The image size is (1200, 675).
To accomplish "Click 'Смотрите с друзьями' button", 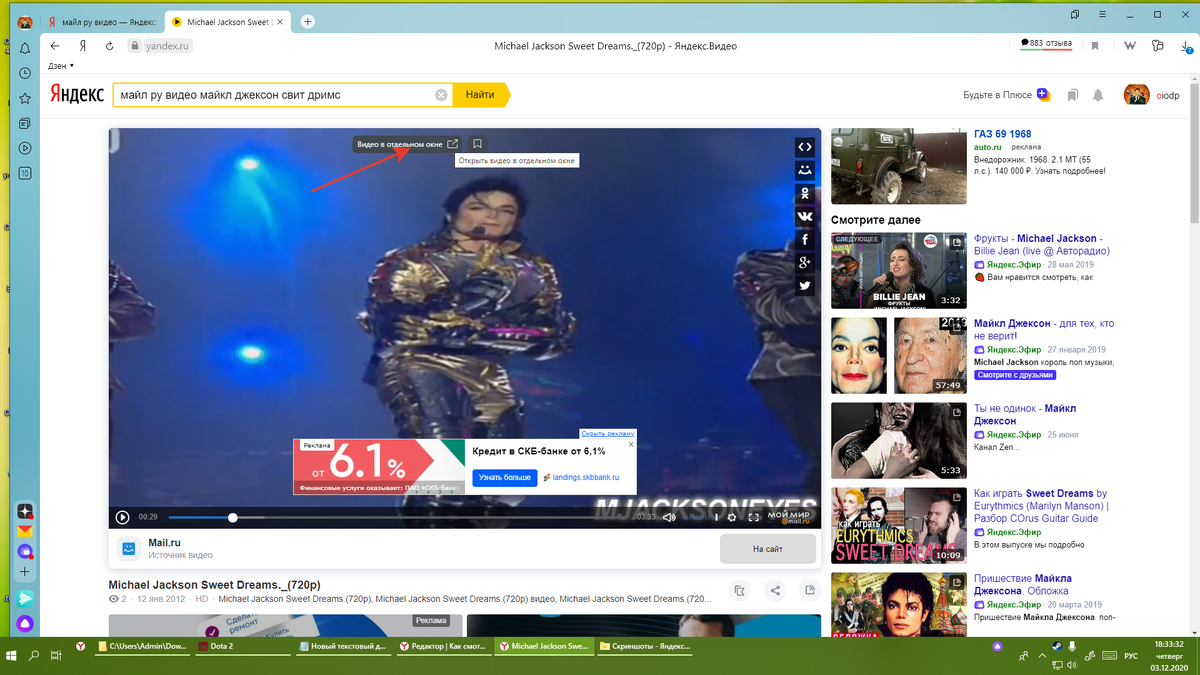I will 1013,375.
